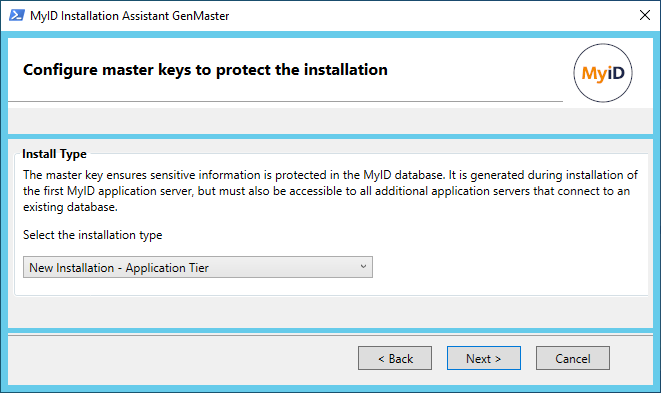Screen dimensions: 661x393
Task: Expand the dropdown using its chevron arrow
Action: pos(363,267)
